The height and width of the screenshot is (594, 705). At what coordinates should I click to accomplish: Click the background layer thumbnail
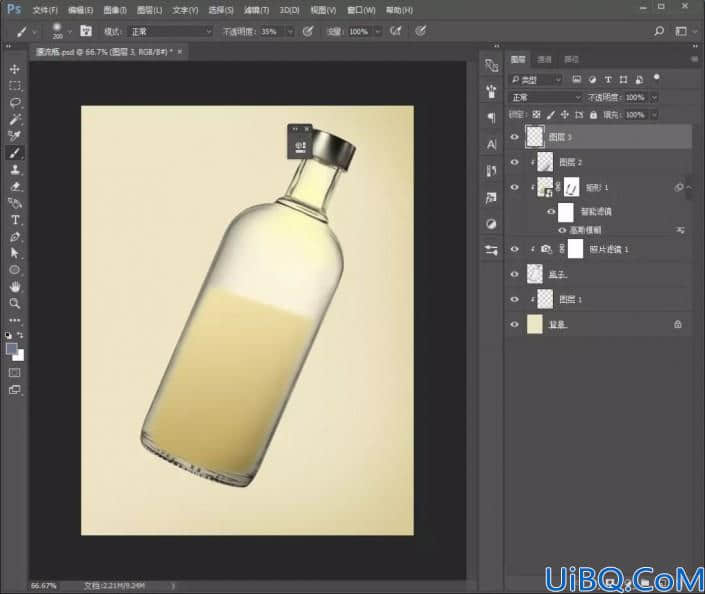(x=535, y=324)
